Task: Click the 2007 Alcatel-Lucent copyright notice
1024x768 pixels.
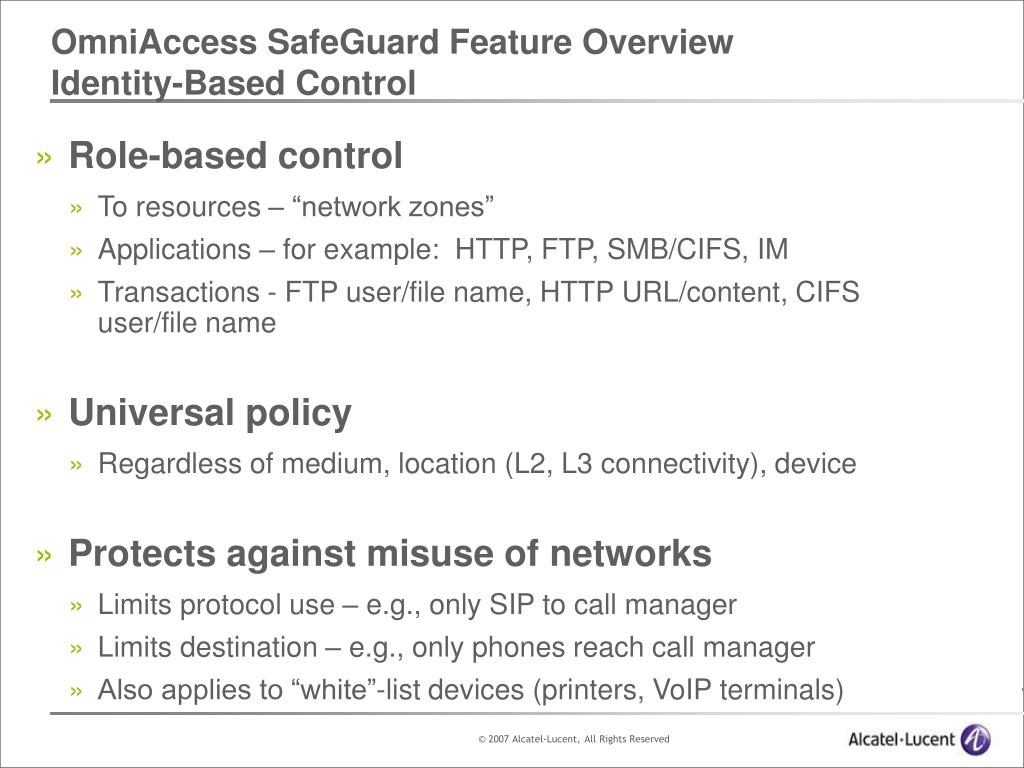Action: (x=574, y=739)
